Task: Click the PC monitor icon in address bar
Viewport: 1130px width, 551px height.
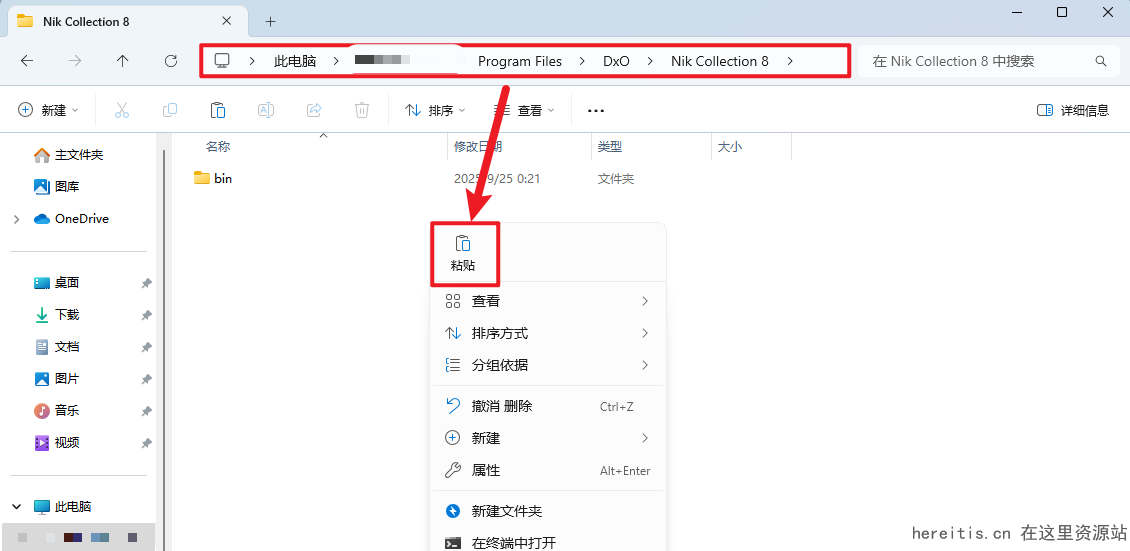Action: 222,61
